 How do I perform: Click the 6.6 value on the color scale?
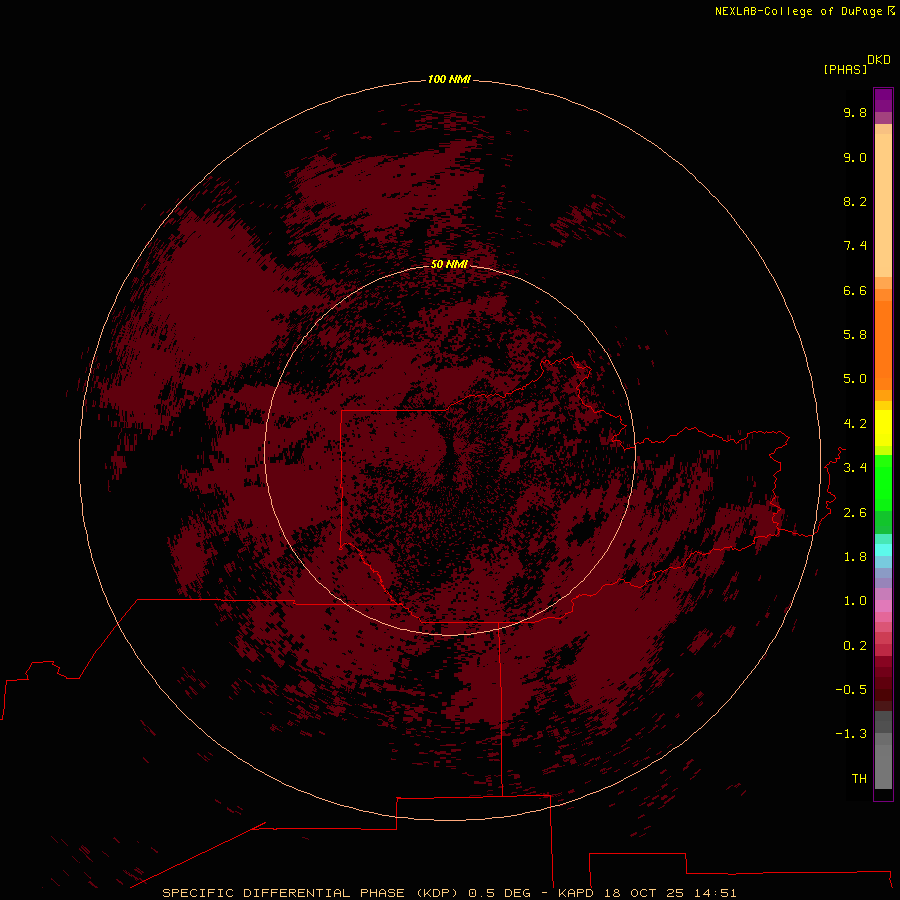click(855, 290)
